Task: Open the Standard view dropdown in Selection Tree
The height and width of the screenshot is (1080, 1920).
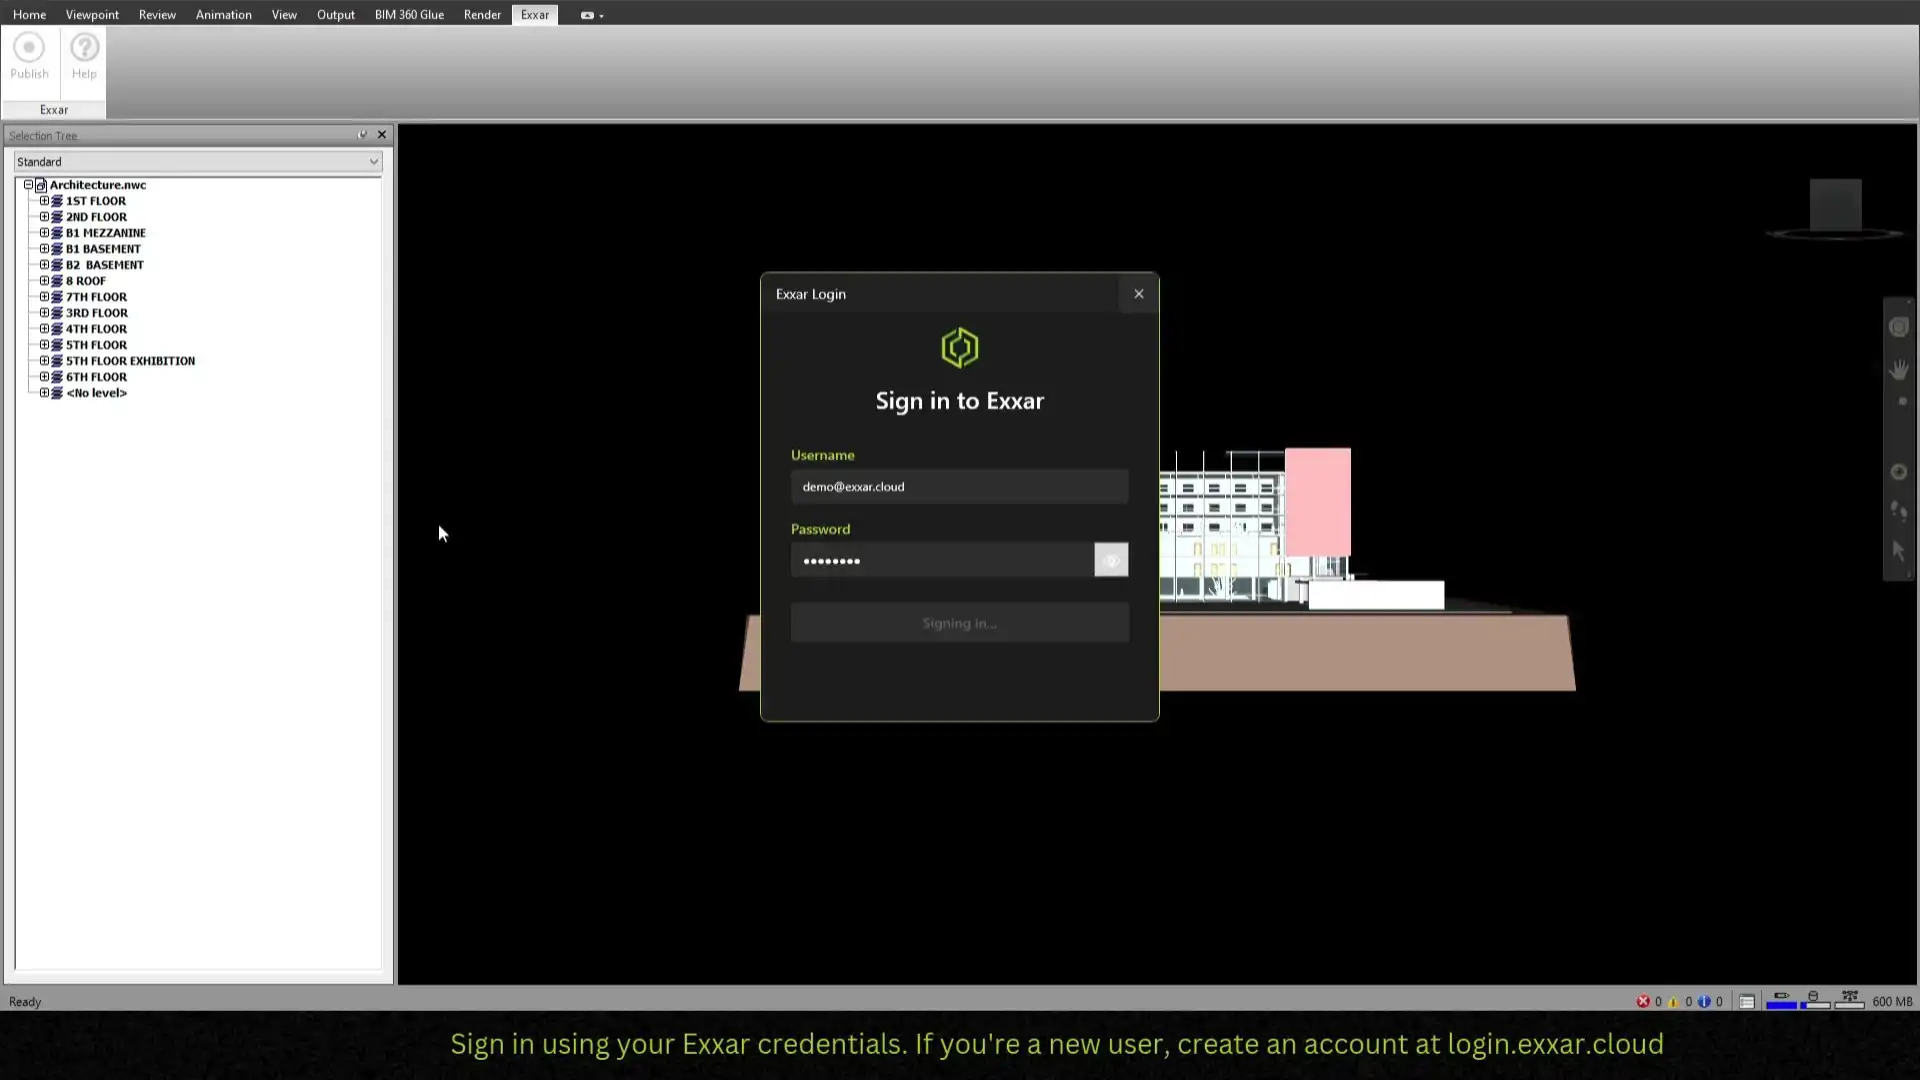Action: coord(373,162)
